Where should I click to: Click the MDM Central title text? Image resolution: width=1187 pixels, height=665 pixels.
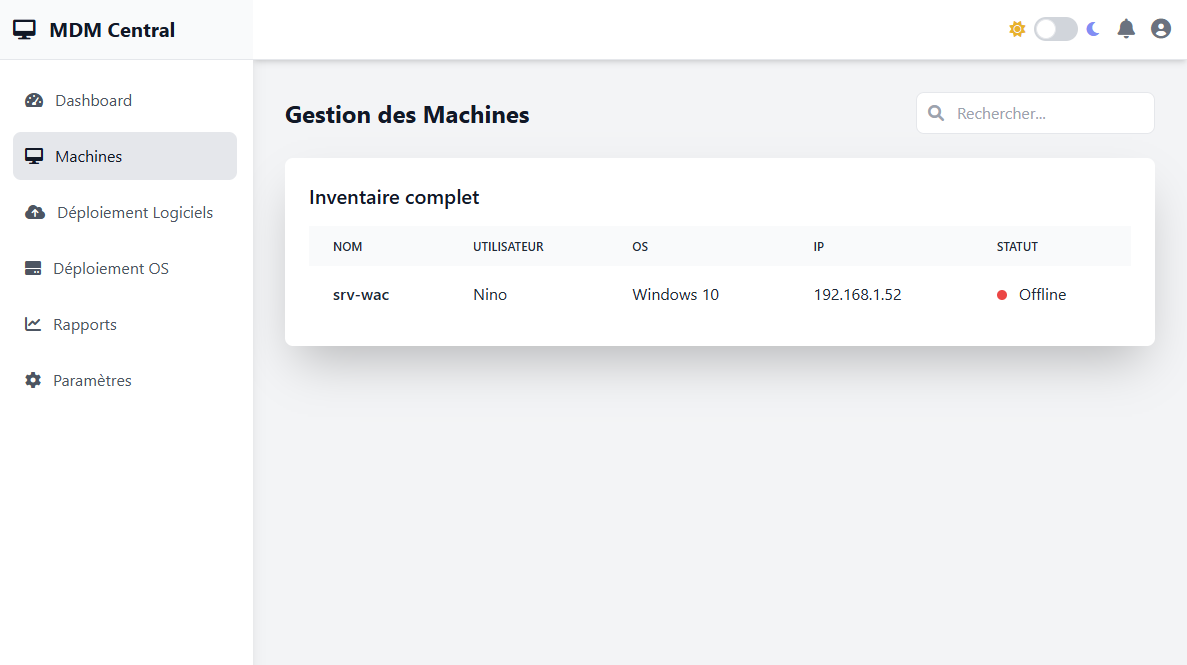112,30
